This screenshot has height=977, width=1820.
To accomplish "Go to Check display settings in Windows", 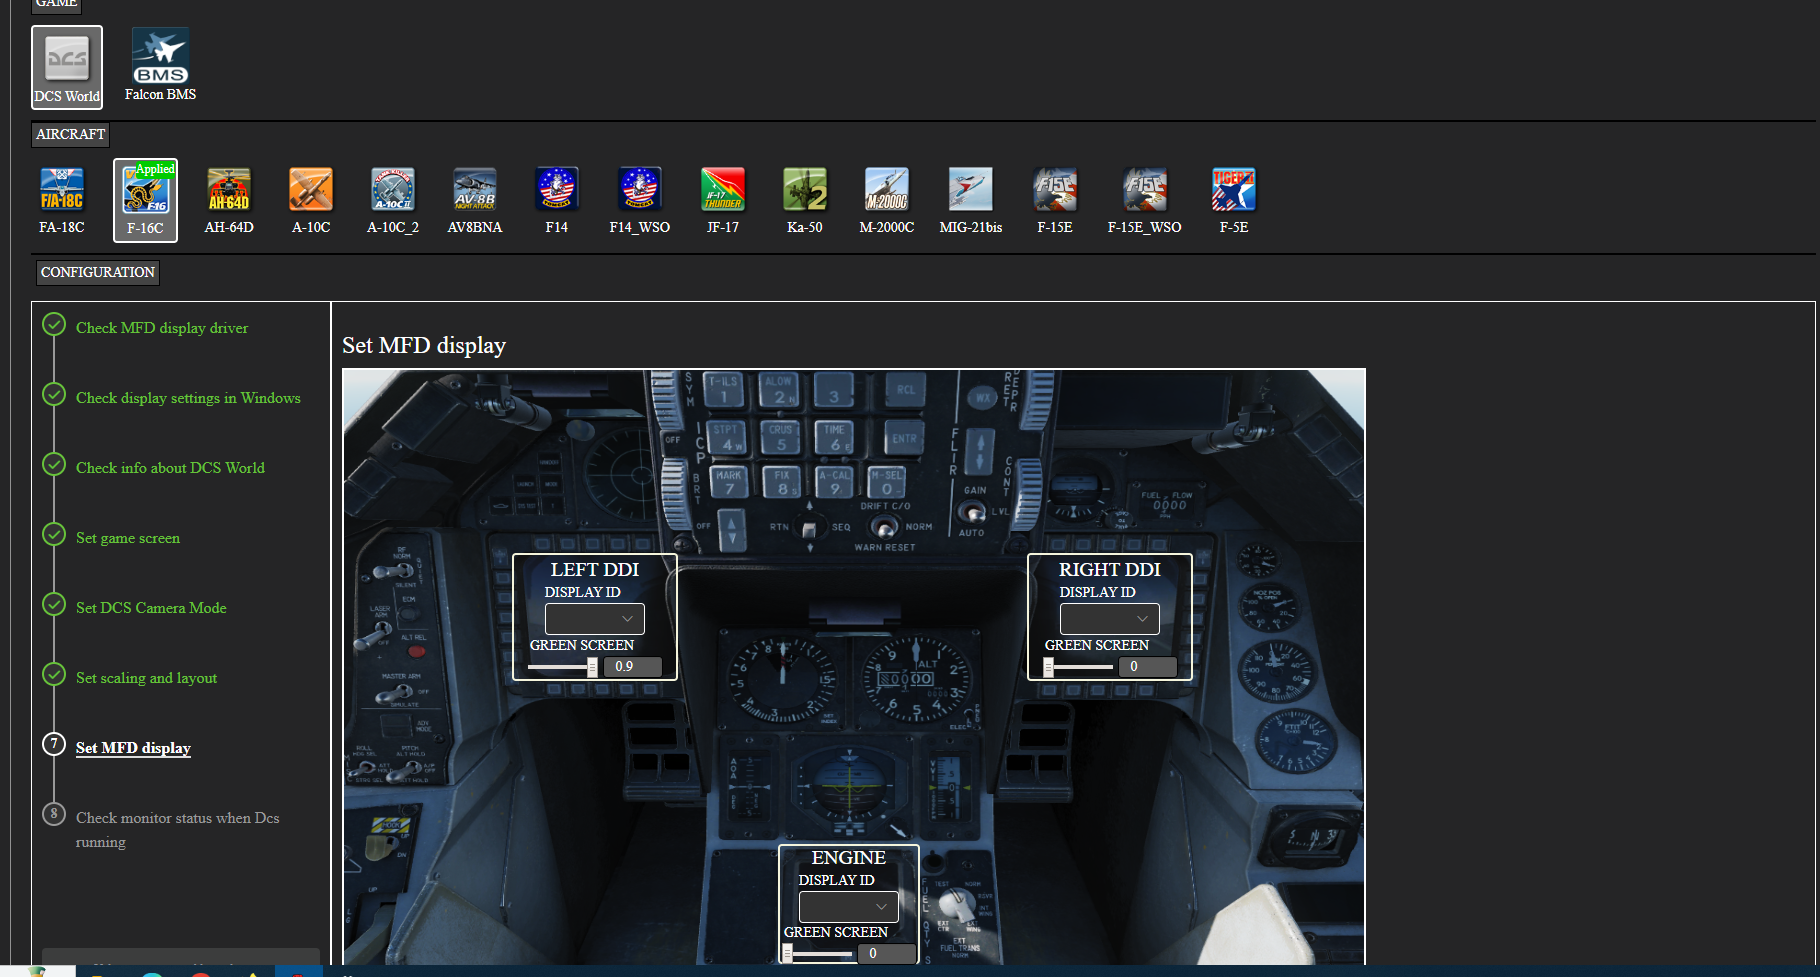I will tap(188, 398).
